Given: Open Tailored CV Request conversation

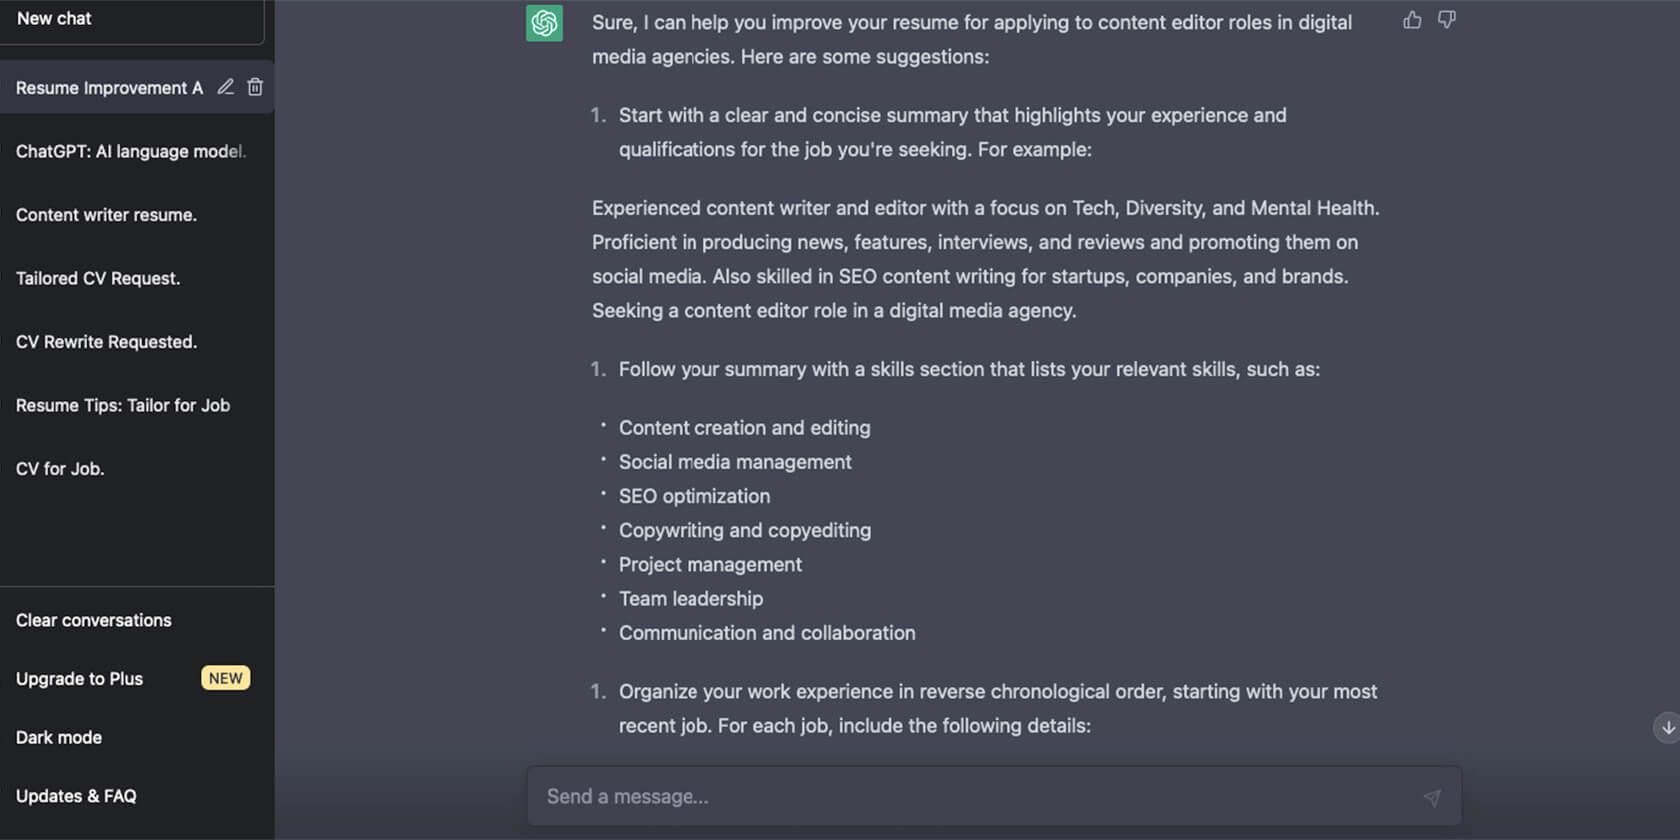Looking at the screenshot, I should pos(98,278).
